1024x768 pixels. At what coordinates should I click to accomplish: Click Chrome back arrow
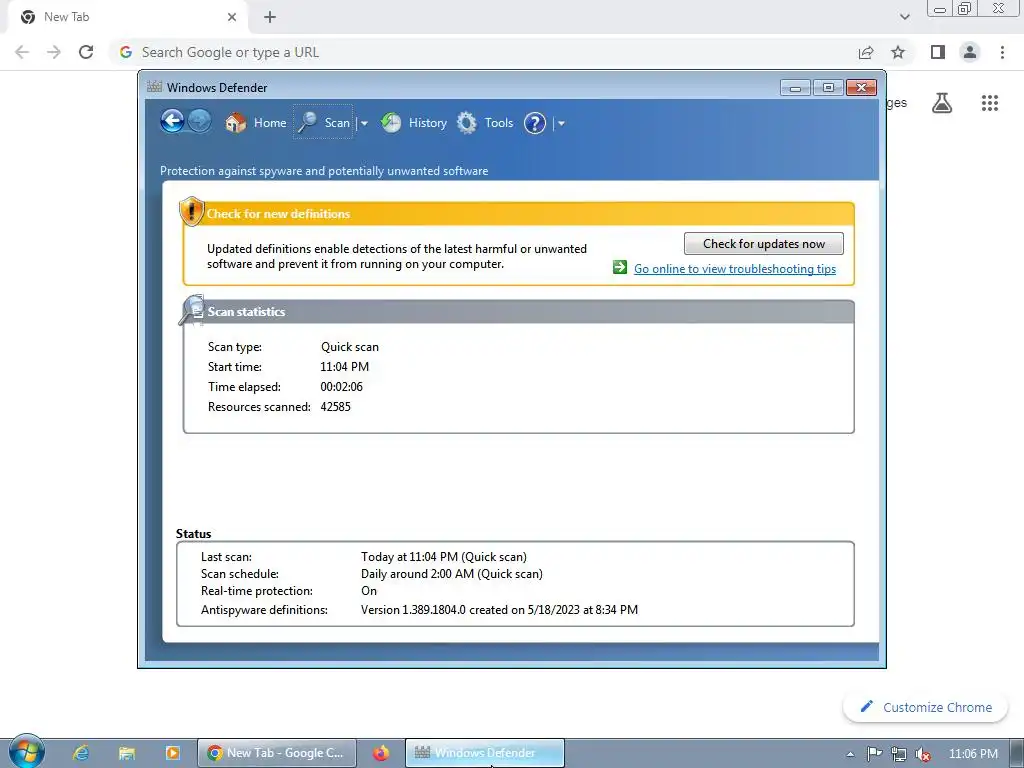22,52
